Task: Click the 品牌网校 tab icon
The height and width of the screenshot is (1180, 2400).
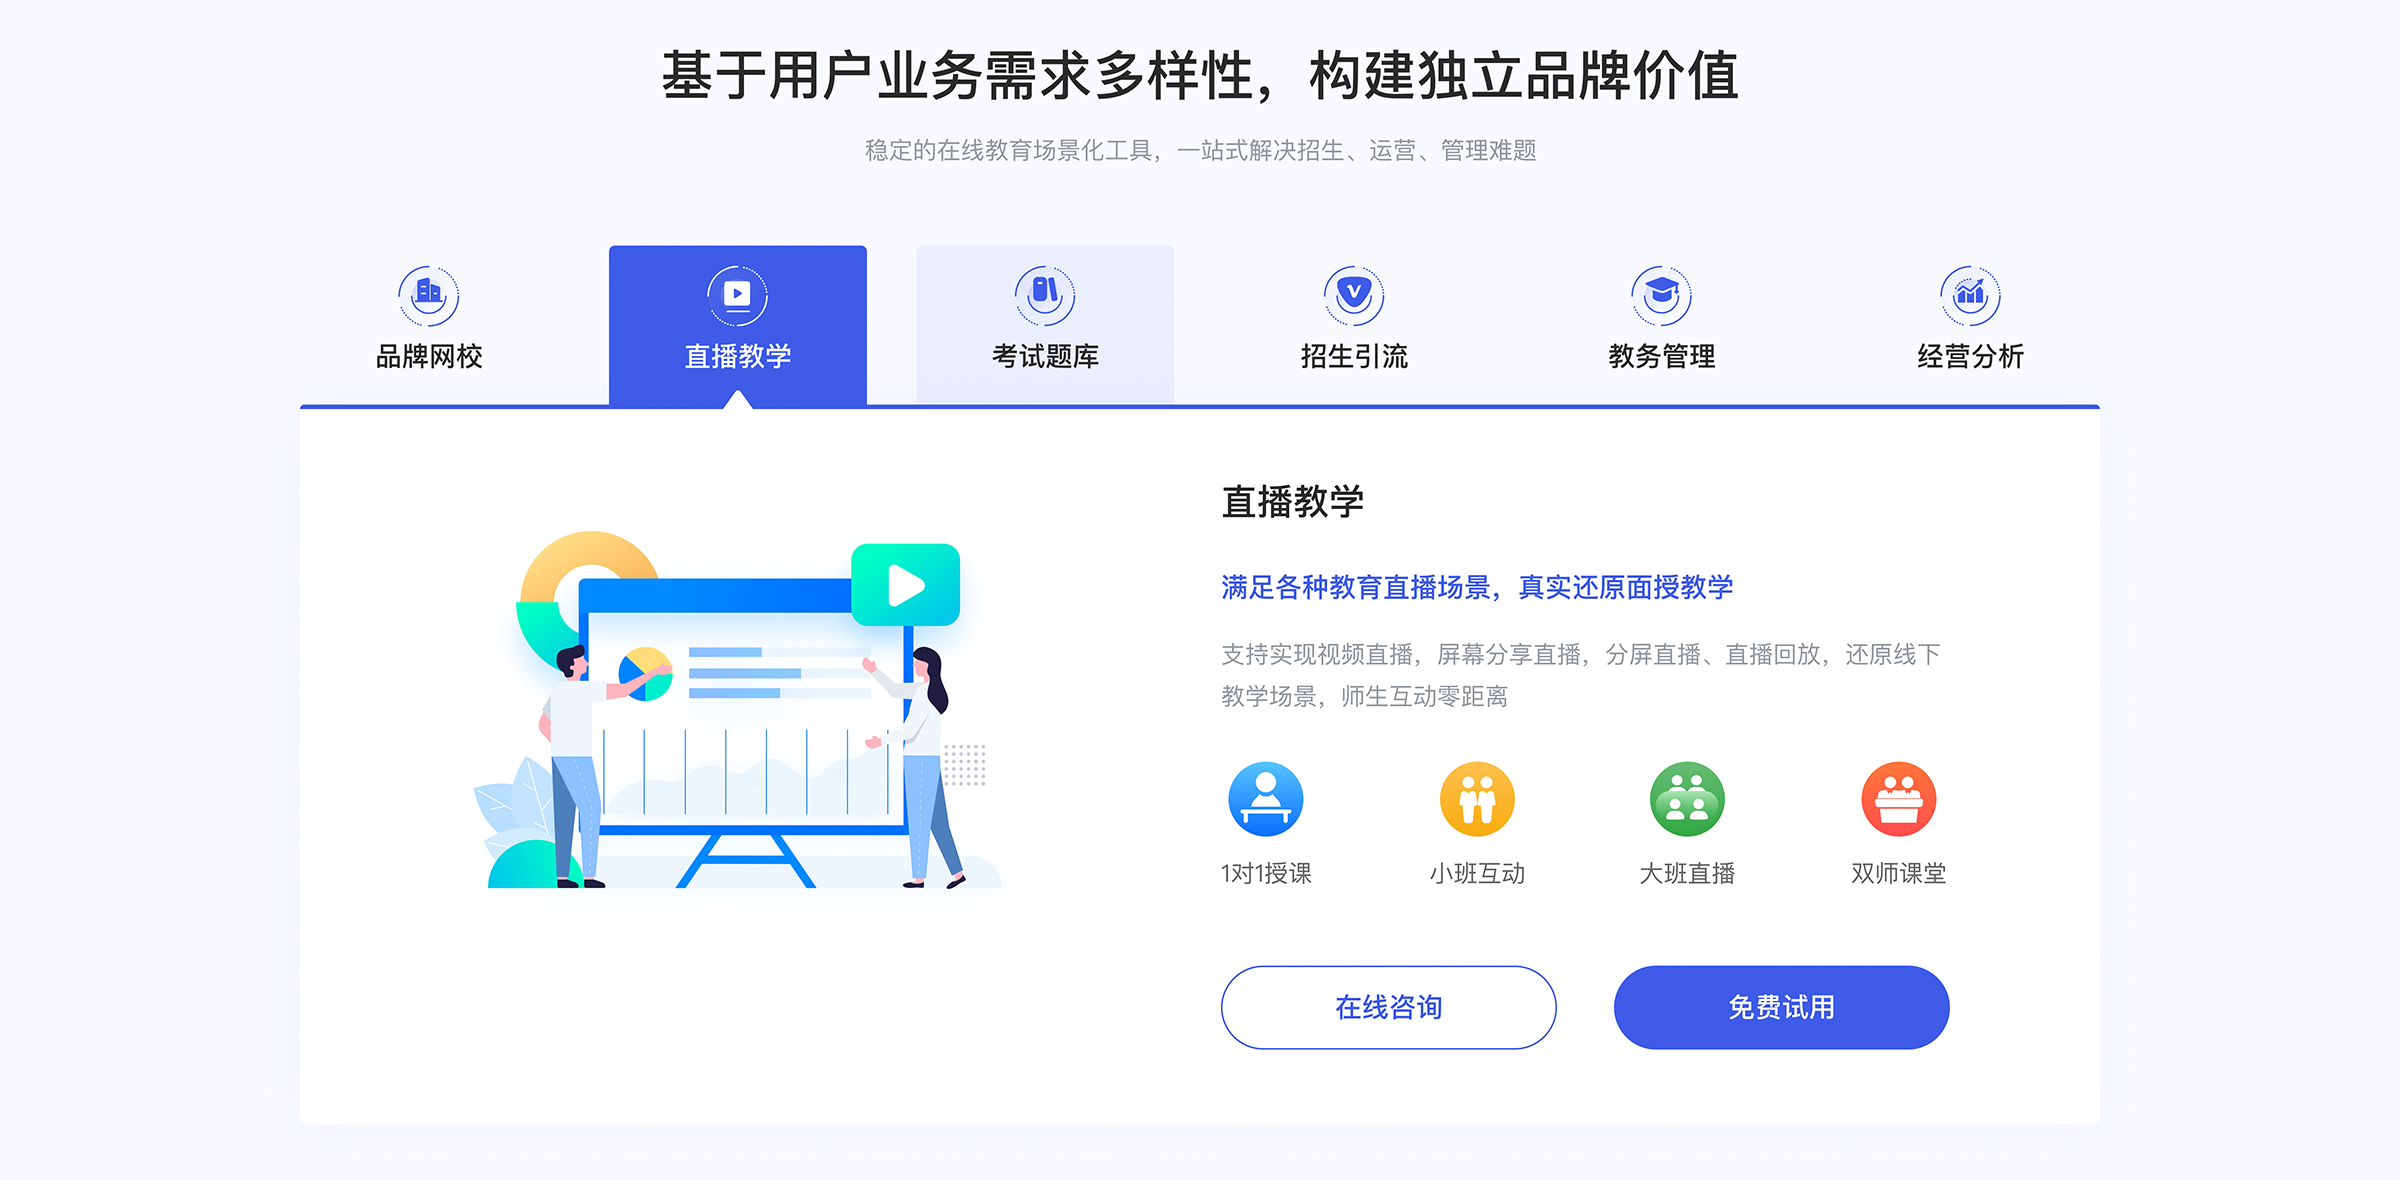Action: click(x=430, y=292)
